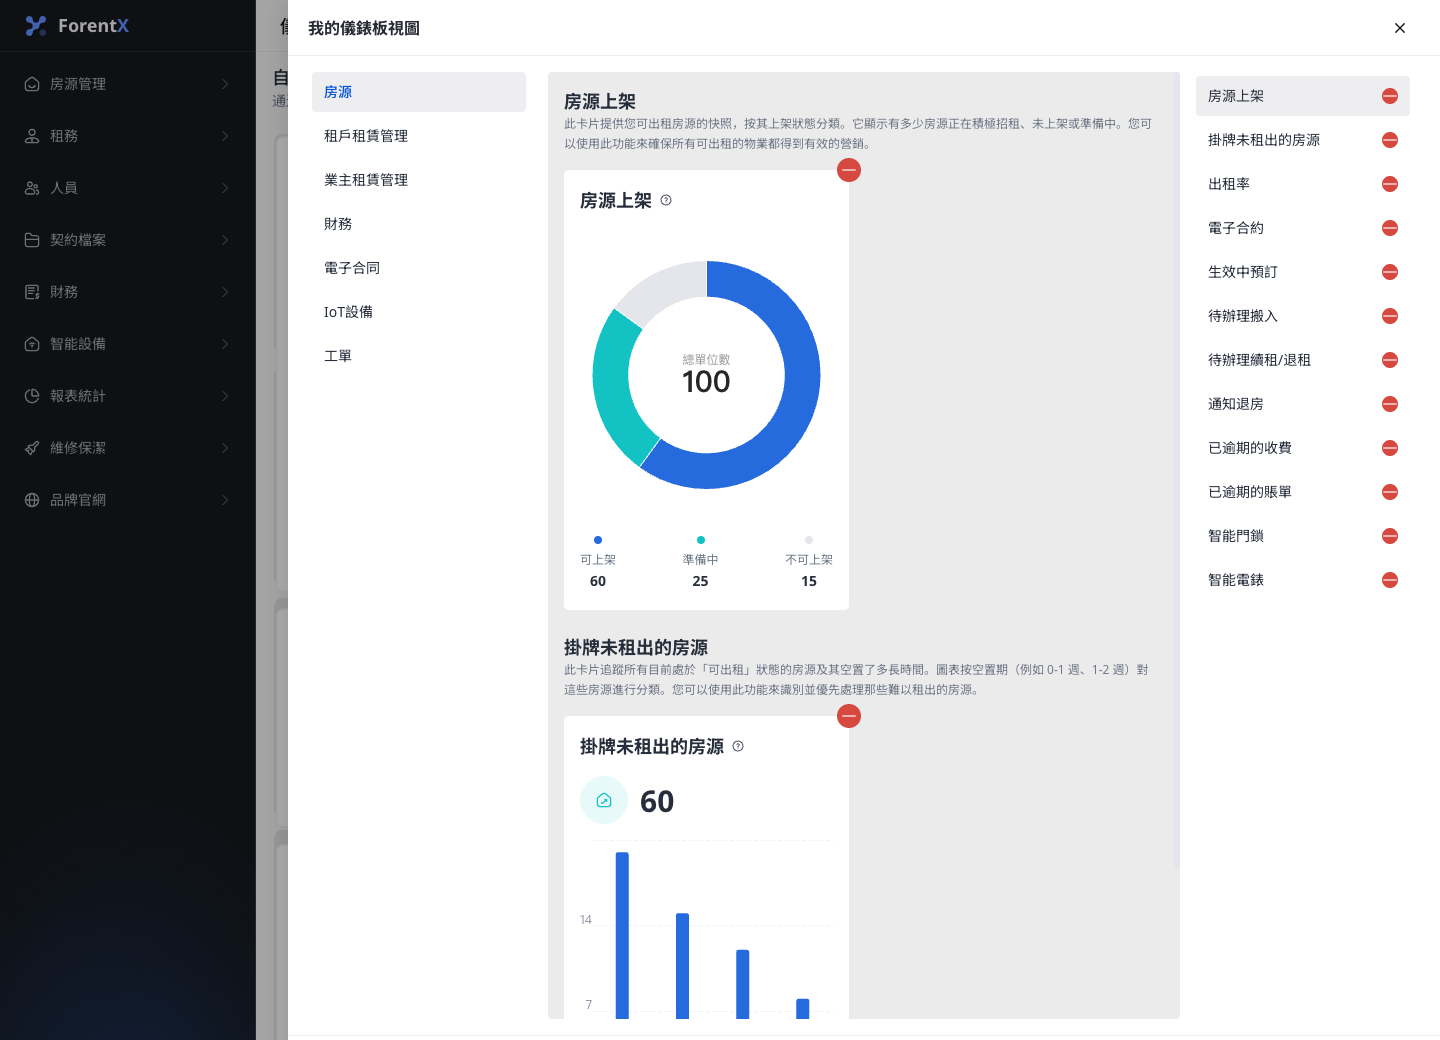Expand the 租務 sidebar menu
The height and width of the screenshot is (1040, 1440).
click(128, 136)
